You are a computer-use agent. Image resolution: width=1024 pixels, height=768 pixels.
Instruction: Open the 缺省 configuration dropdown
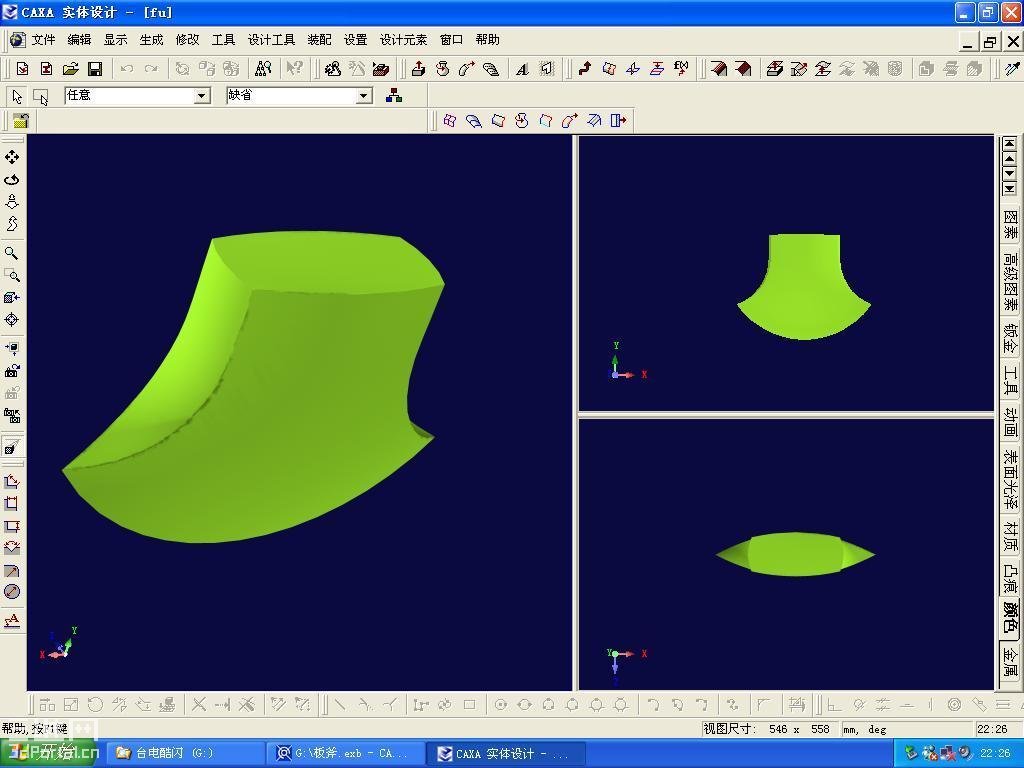click(x=364, y=96)
